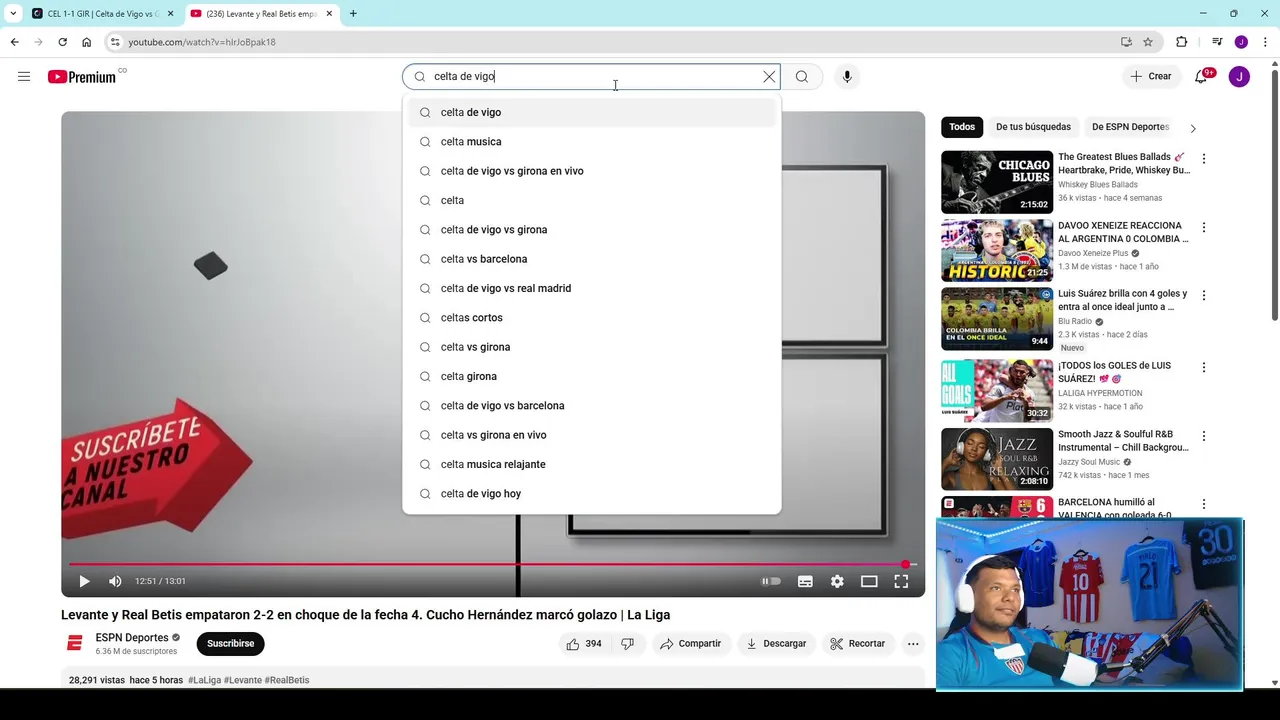Share the video via Compartir
This screenshot has height=720, width=1280.
[x=690, y=644]
